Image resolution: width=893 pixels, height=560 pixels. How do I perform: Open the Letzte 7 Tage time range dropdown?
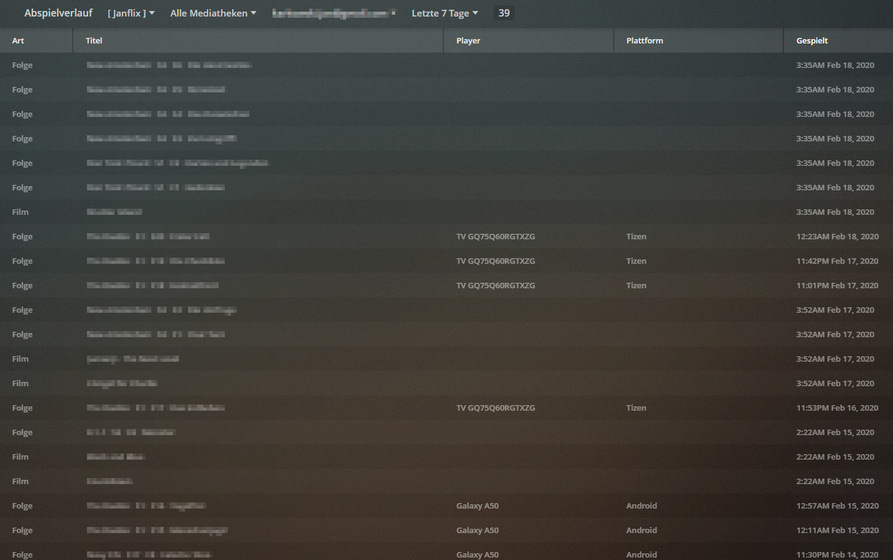click(x=445, y=13)
